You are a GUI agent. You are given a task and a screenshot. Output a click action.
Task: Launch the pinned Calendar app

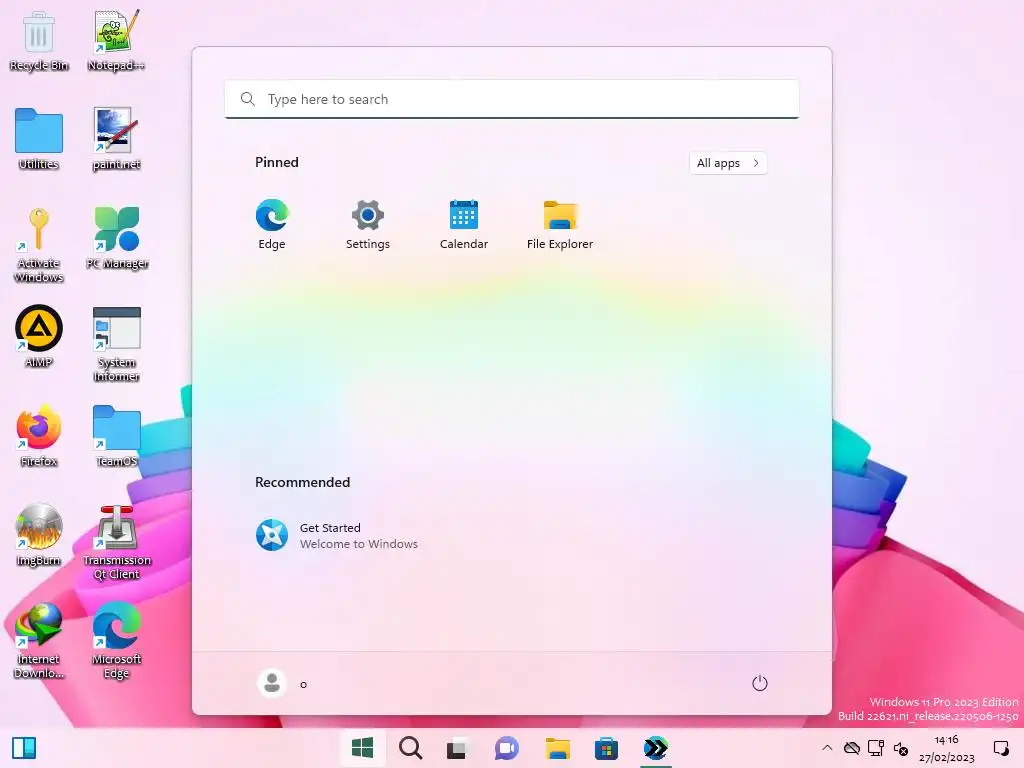coord(464,224)
